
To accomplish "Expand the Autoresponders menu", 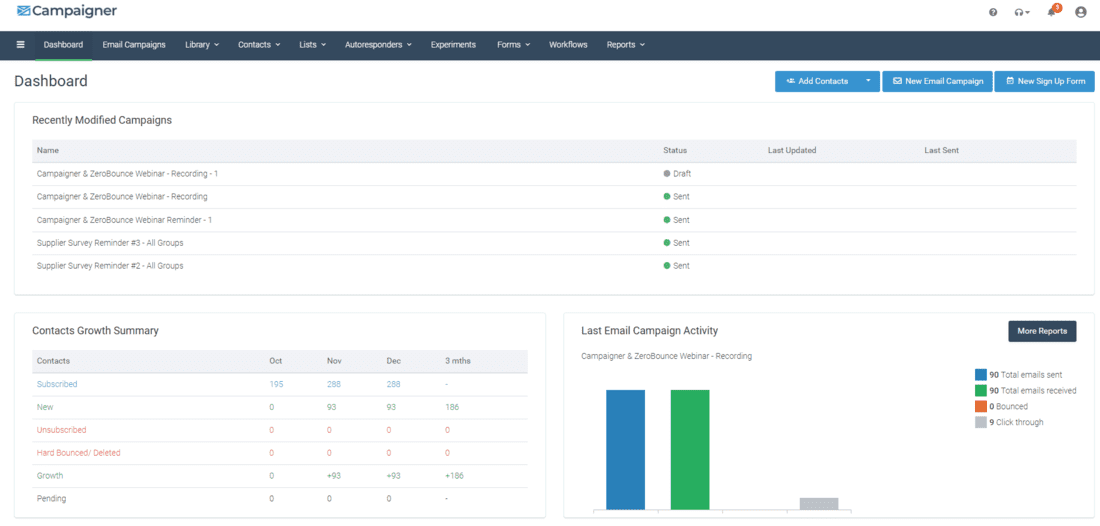I will click(378, 45).
